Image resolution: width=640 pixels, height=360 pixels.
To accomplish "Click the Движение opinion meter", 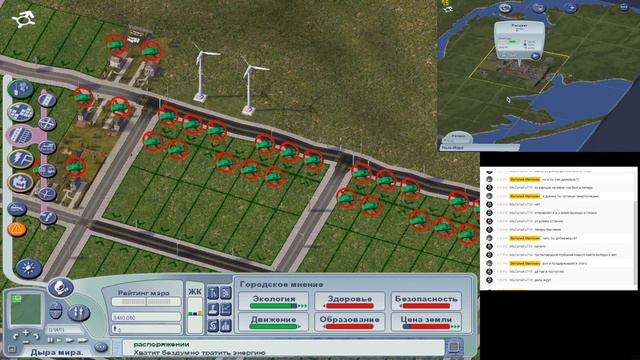I will click(x=273, y=322).
